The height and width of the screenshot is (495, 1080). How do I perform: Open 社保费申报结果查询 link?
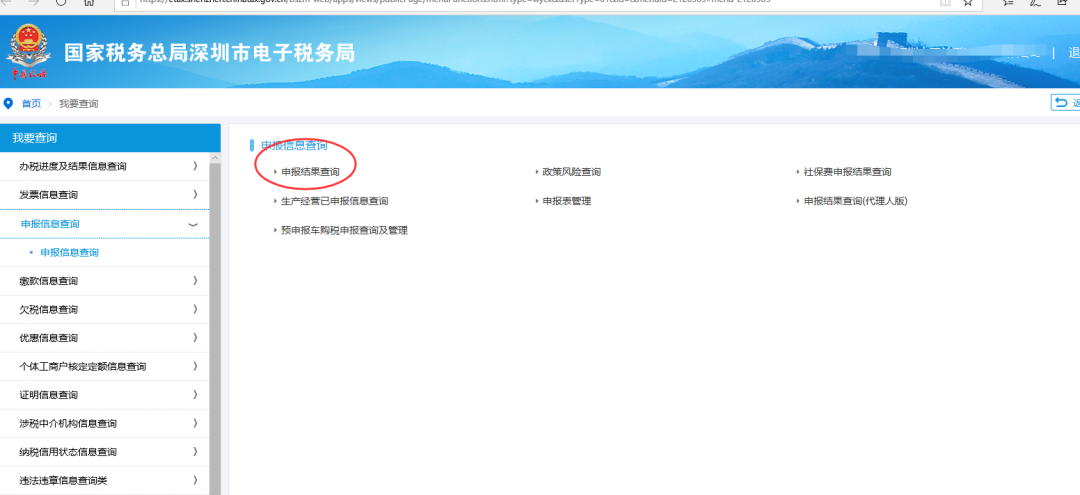click(847, 172)
